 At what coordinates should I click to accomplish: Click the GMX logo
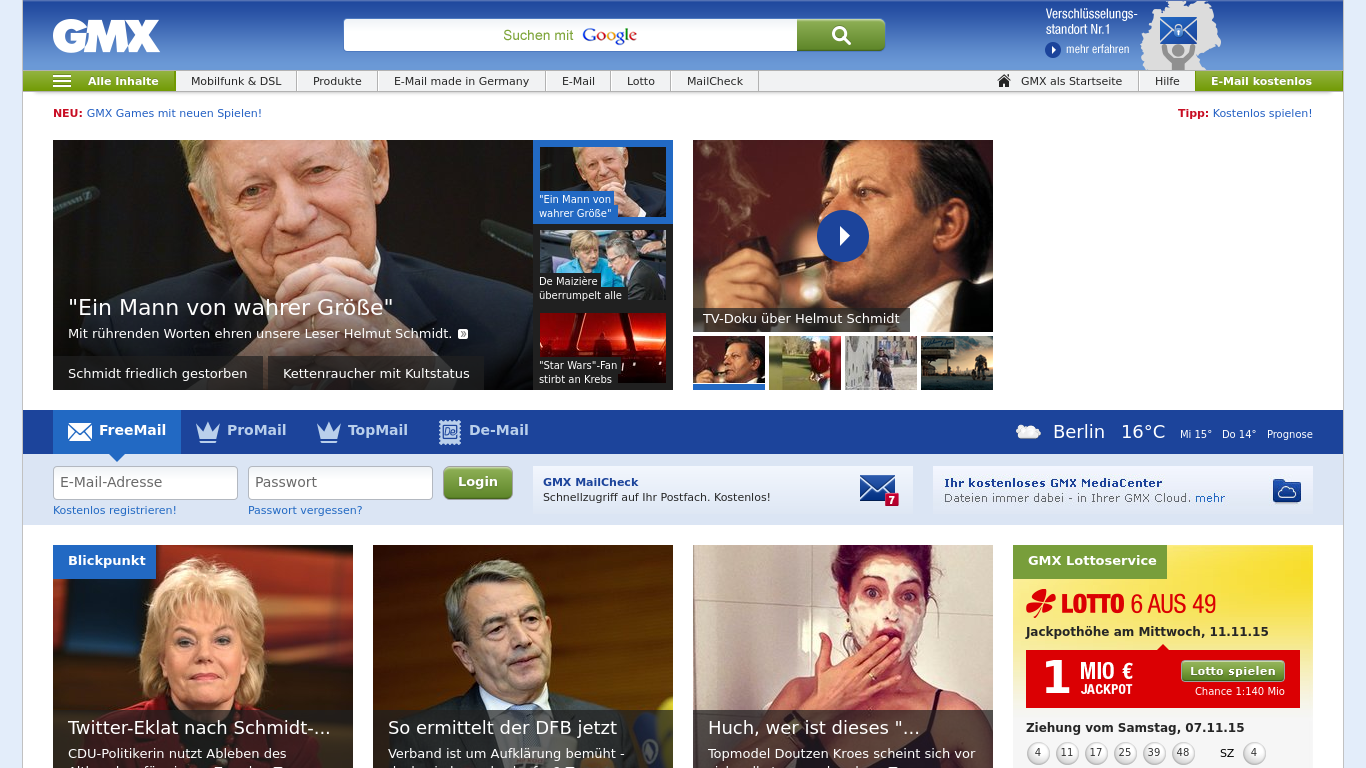(106, 36)
